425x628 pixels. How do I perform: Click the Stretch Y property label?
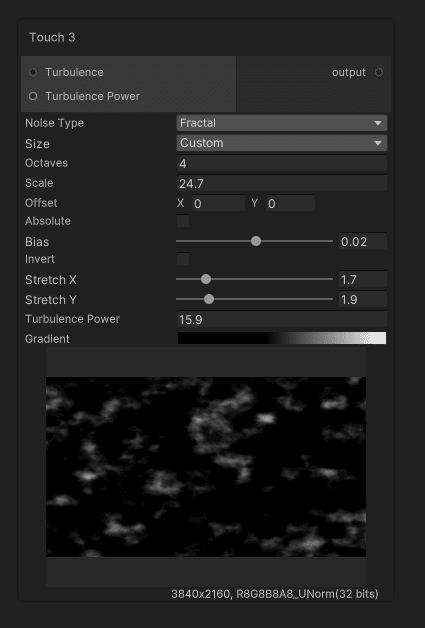50,300
